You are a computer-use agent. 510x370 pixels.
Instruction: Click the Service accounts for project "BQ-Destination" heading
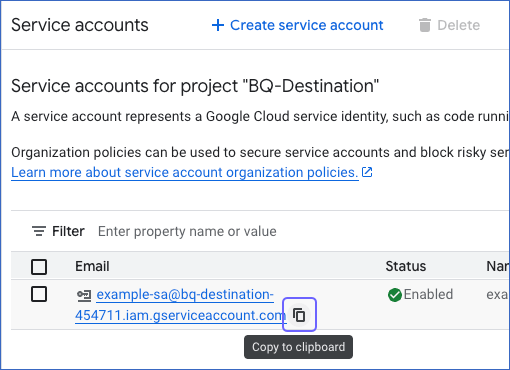tap(195, 86)
